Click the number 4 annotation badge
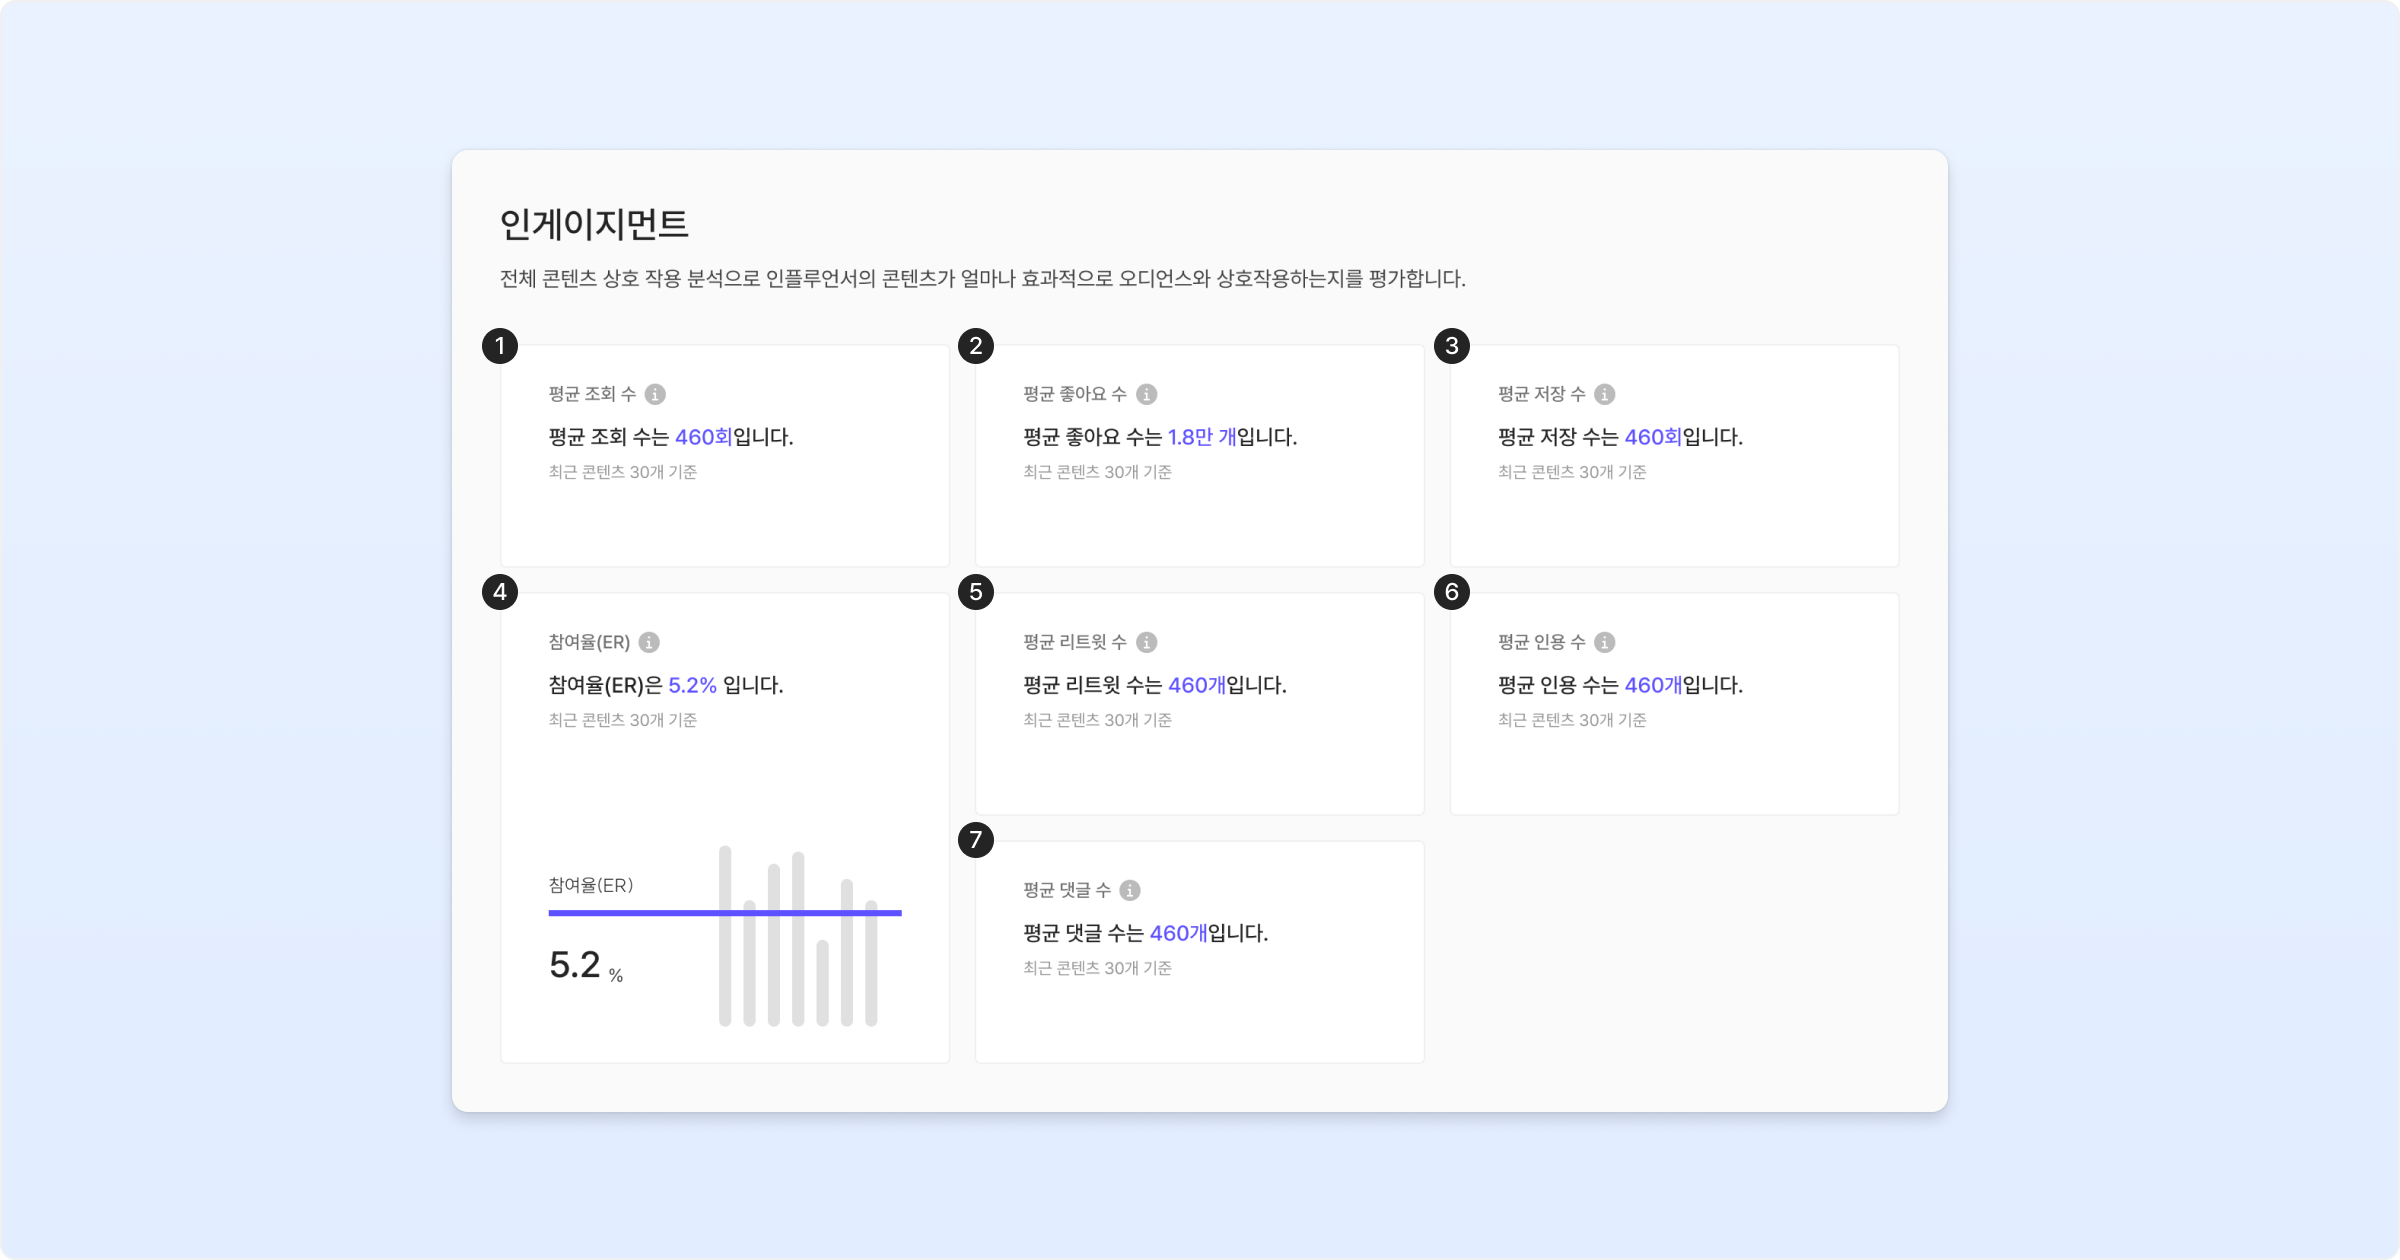The image size is (2400, 1260). pyautogui.click(x=500, y=592)
